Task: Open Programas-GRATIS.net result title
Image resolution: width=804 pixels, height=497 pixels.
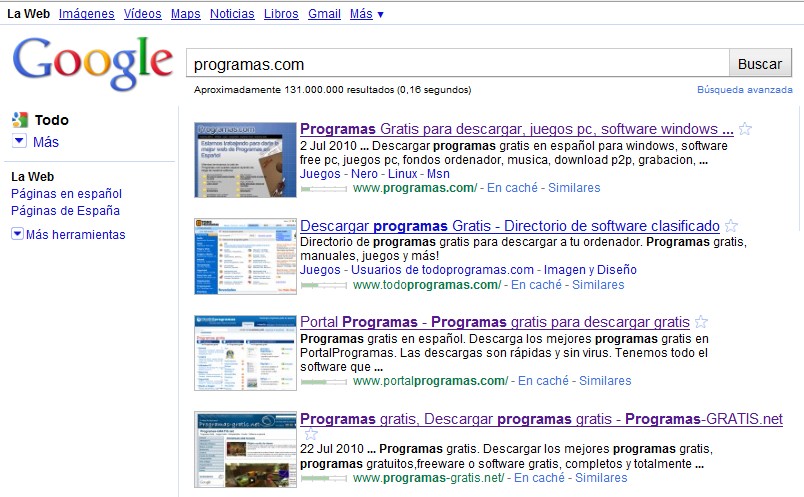Action: 541,419
